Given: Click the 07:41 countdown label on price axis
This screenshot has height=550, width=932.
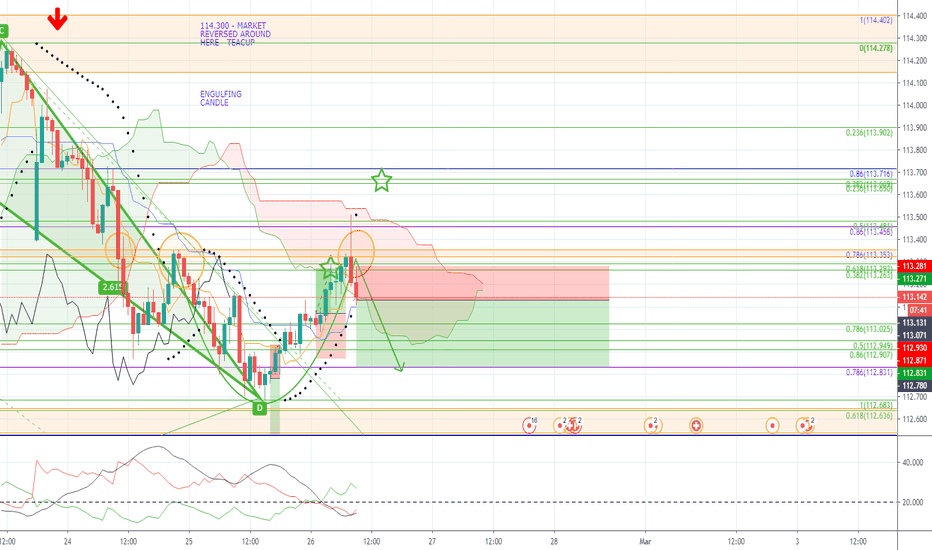Looking at the screenshot, I should (918, 310).
